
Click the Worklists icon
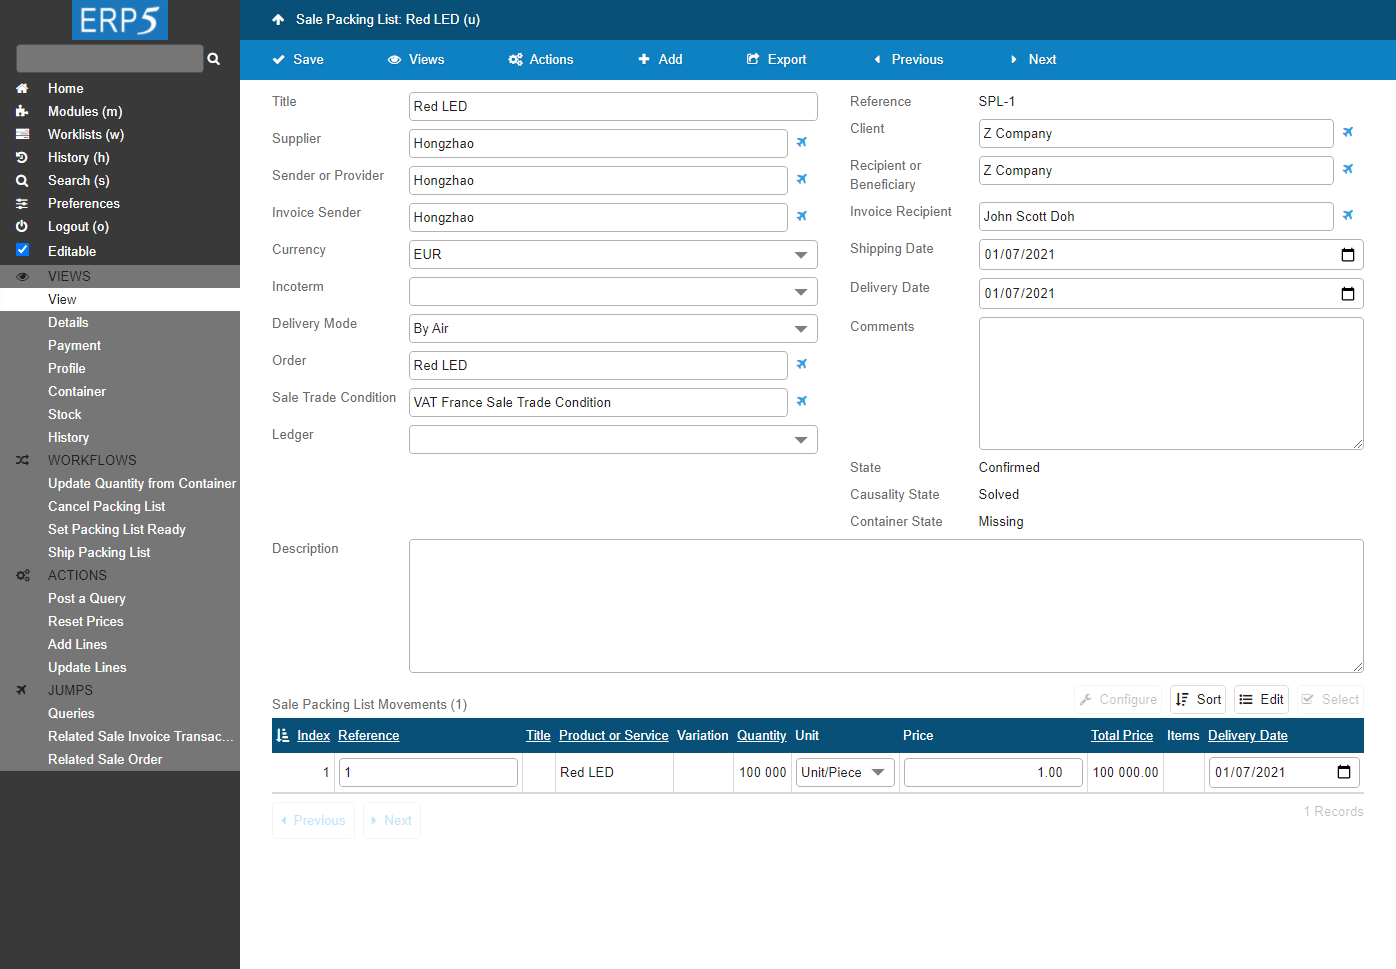pyautogui.click(x=22, y=134)
